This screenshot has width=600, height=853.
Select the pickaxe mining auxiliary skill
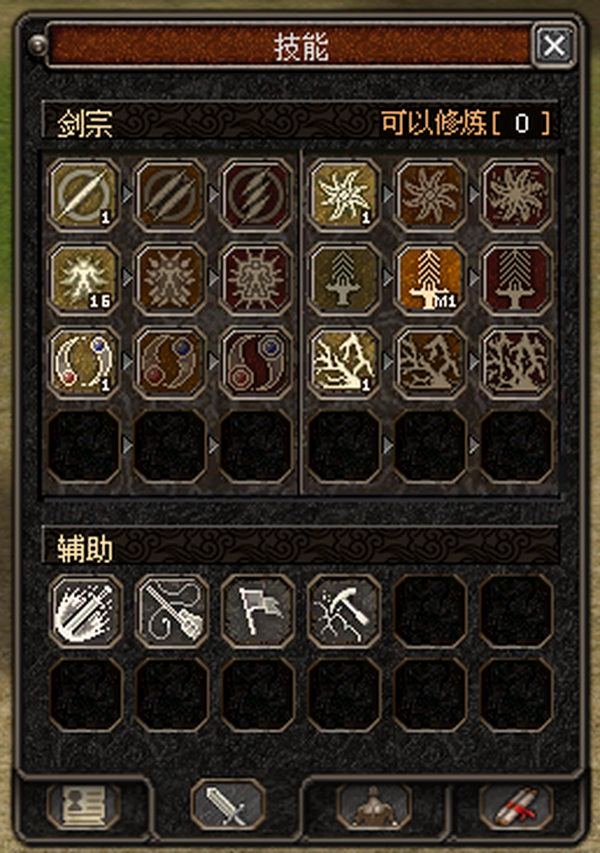coord(343,611)
